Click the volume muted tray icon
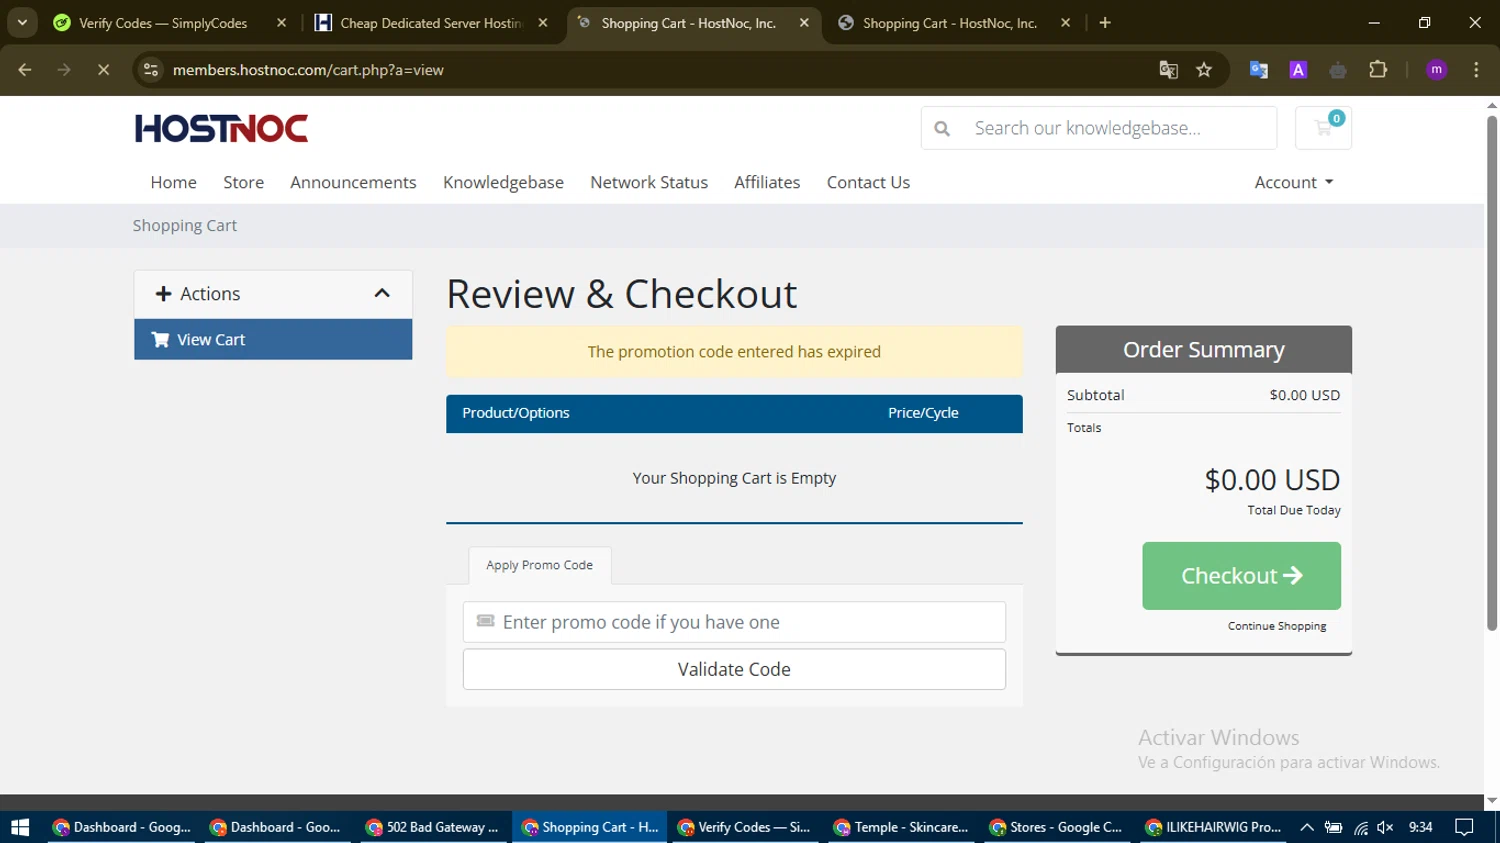The height and width of the screenshot is (843, 1500). pos(1385,827)
